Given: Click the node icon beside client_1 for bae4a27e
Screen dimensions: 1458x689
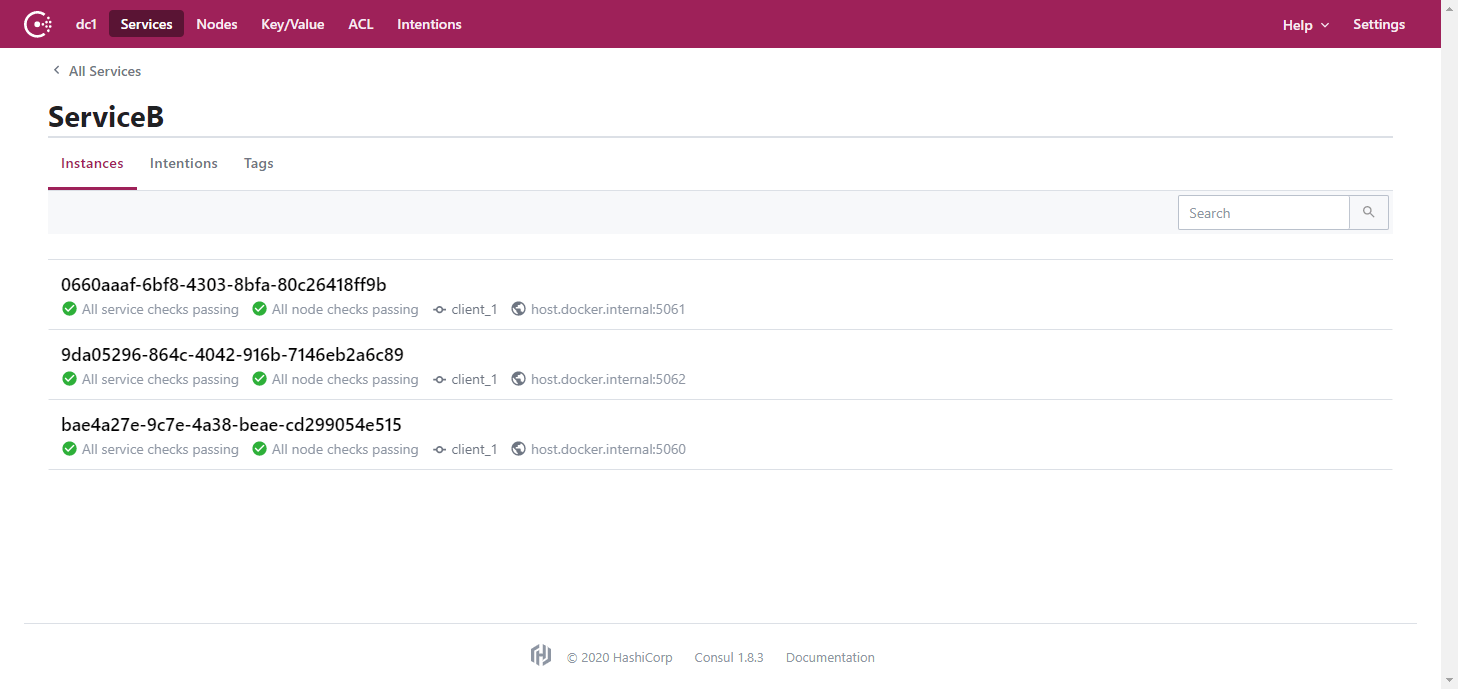Looking at the screenshot, I should (439, 449).
